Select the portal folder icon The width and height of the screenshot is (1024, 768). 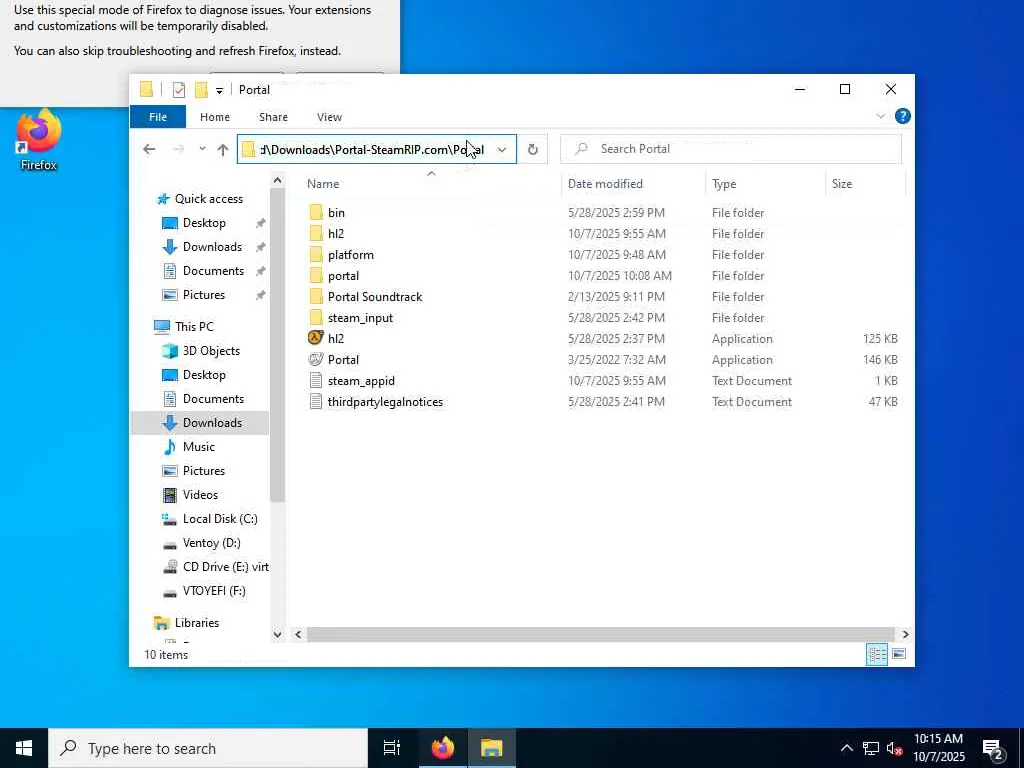(316, 276)
